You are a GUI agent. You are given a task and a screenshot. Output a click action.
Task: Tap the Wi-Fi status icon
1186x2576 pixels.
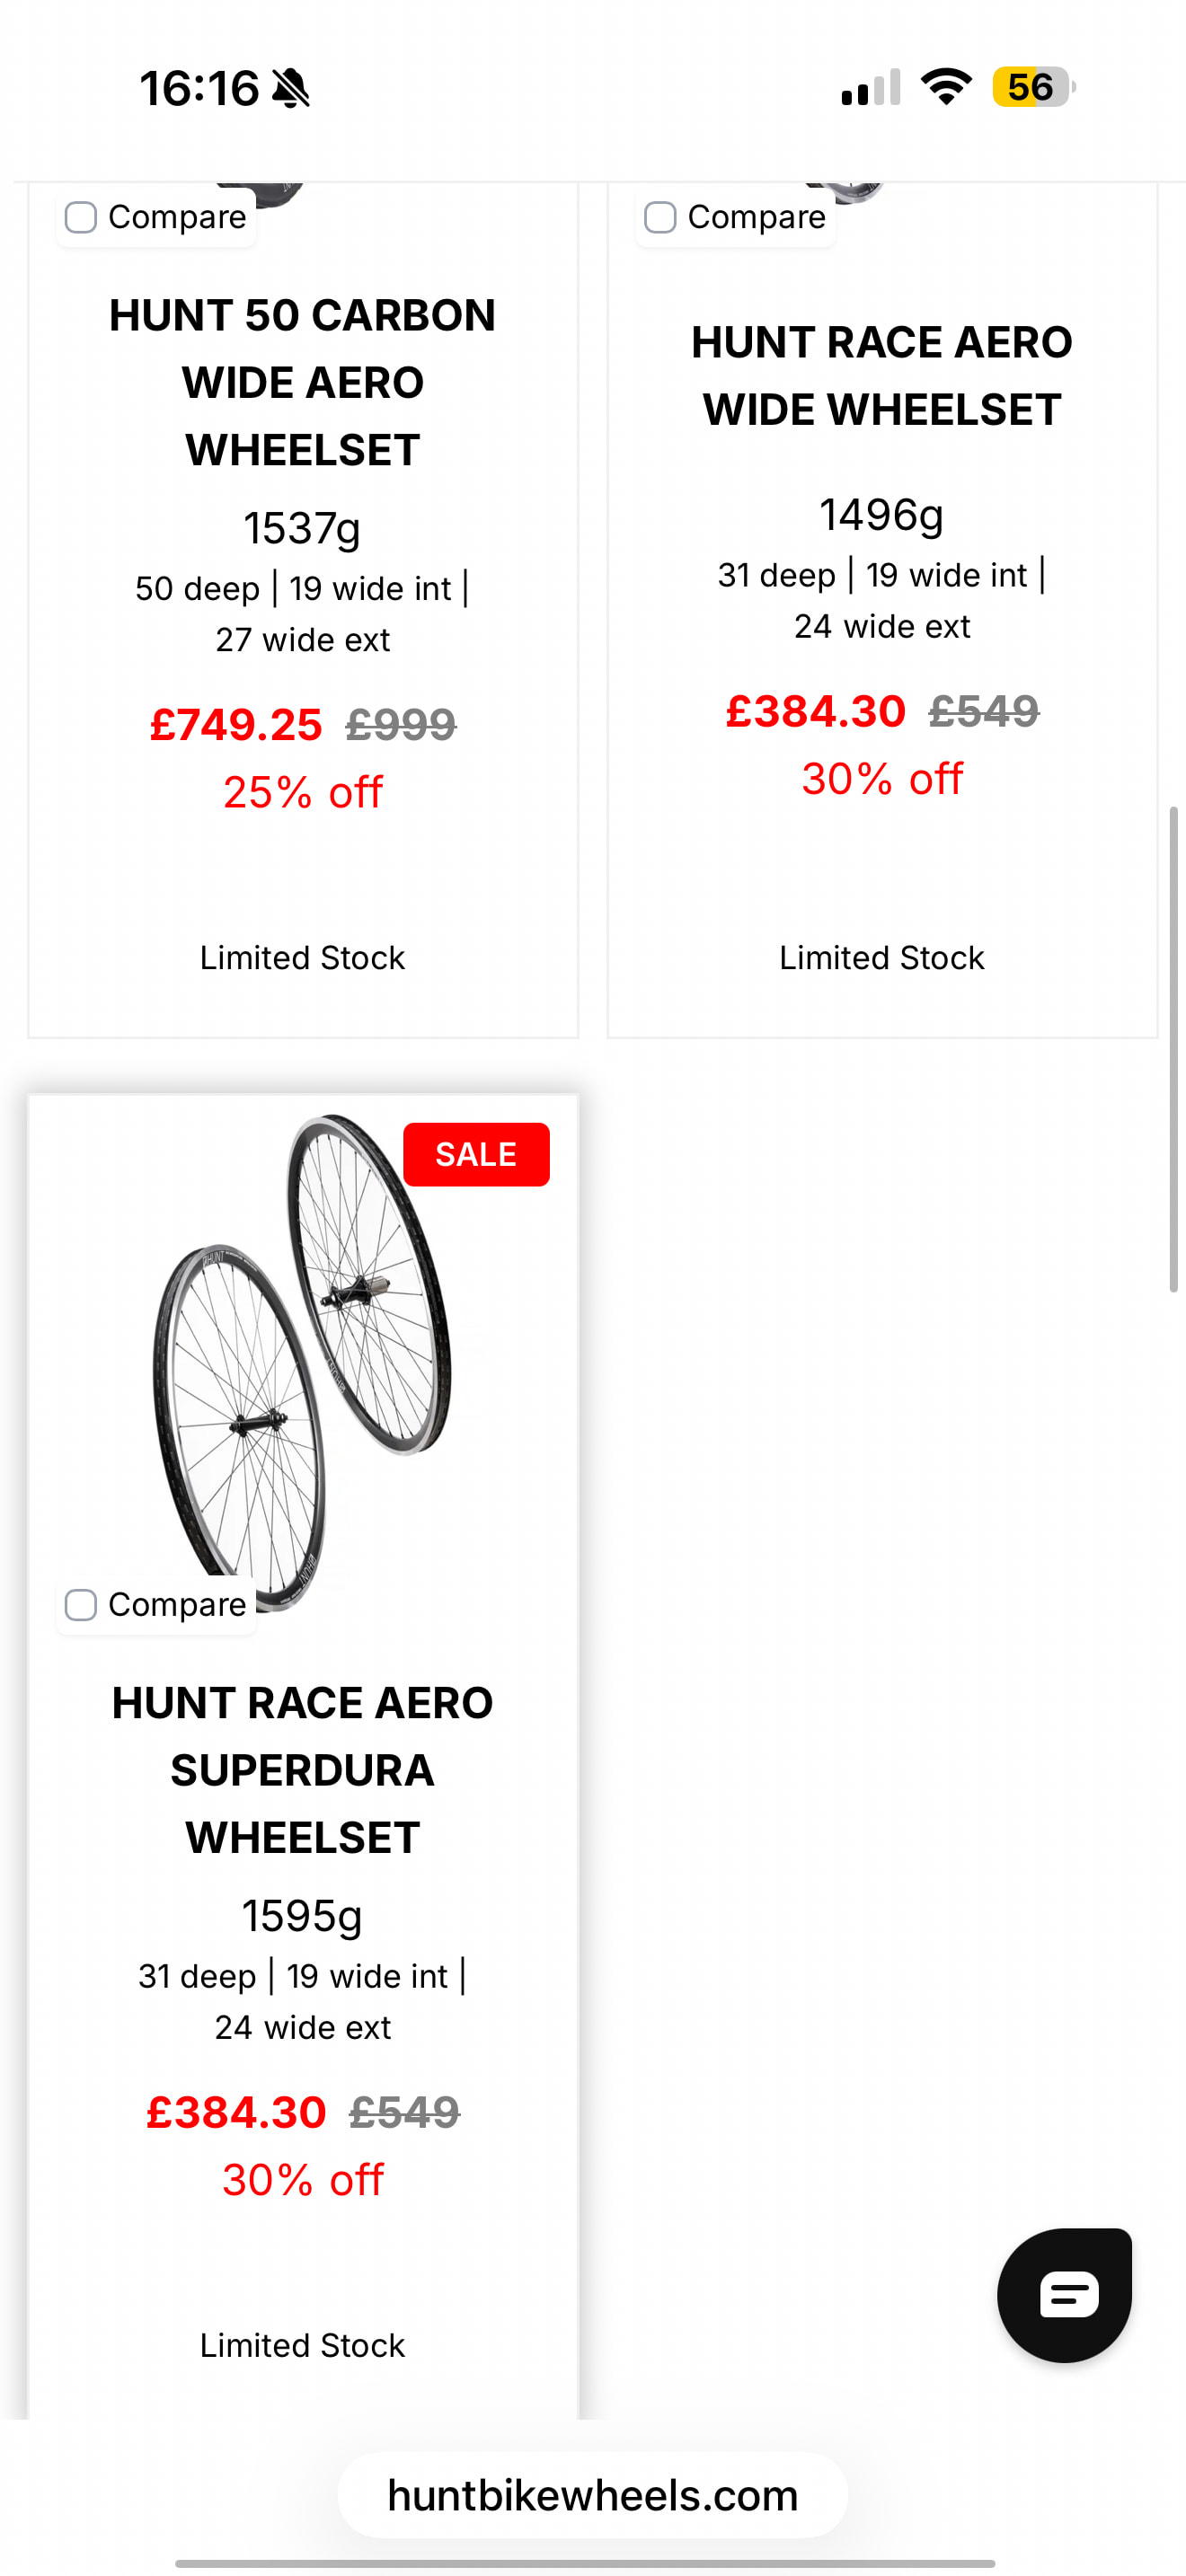[946, 87]
